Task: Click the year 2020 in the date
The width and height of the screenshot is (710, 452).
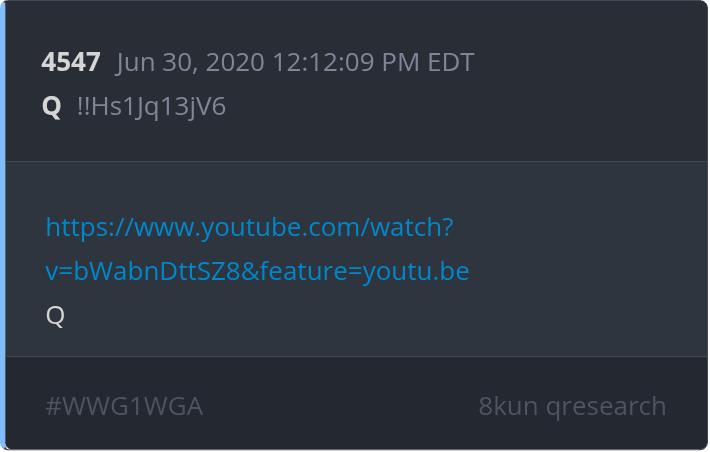Action: tap(235, 62)
